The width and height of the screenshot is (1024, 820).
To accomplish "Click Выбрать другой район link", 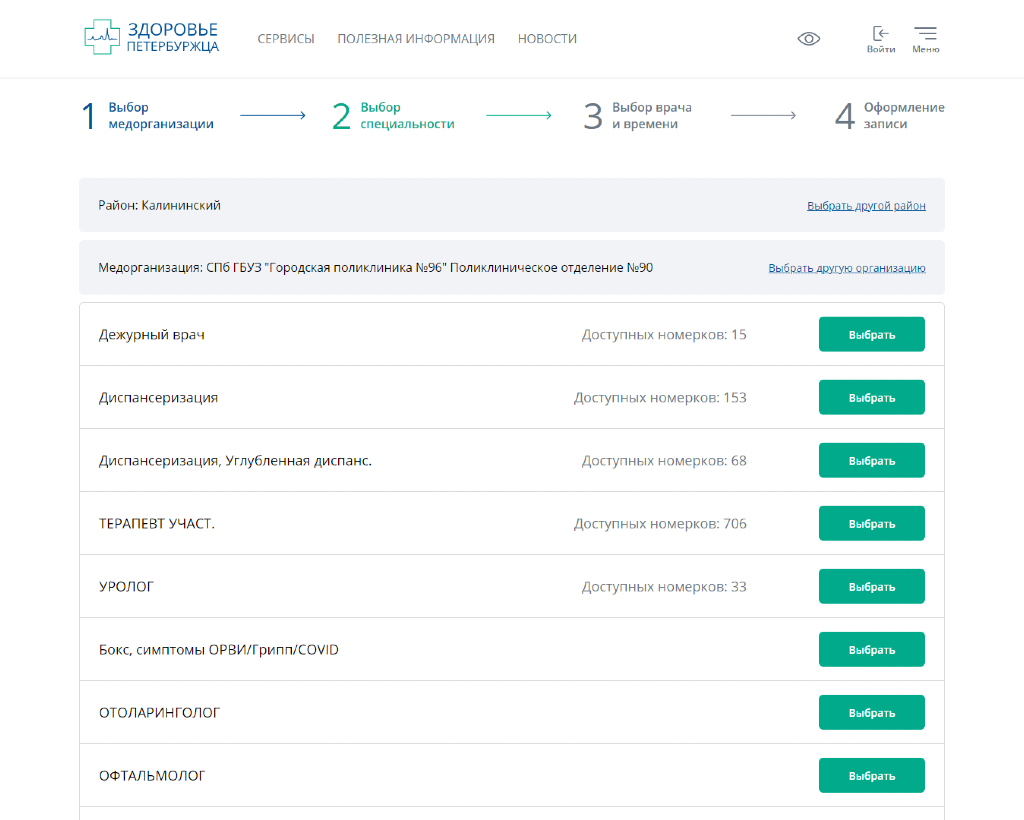I will 866,206.
